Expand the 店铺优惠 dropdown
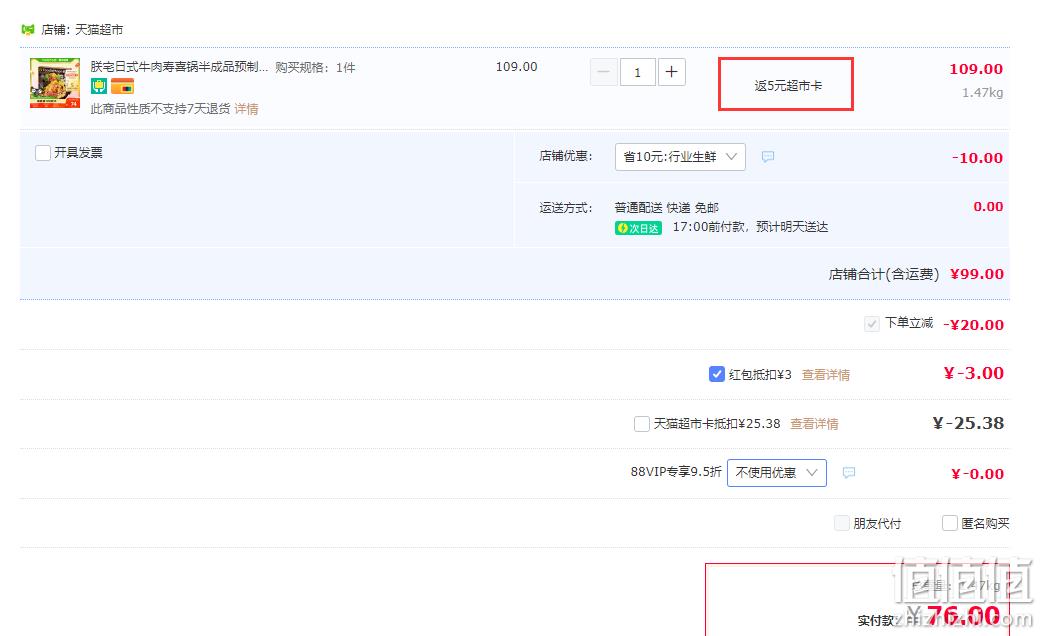Screen dimensions: 1042x636 click(x=680, y=157)
